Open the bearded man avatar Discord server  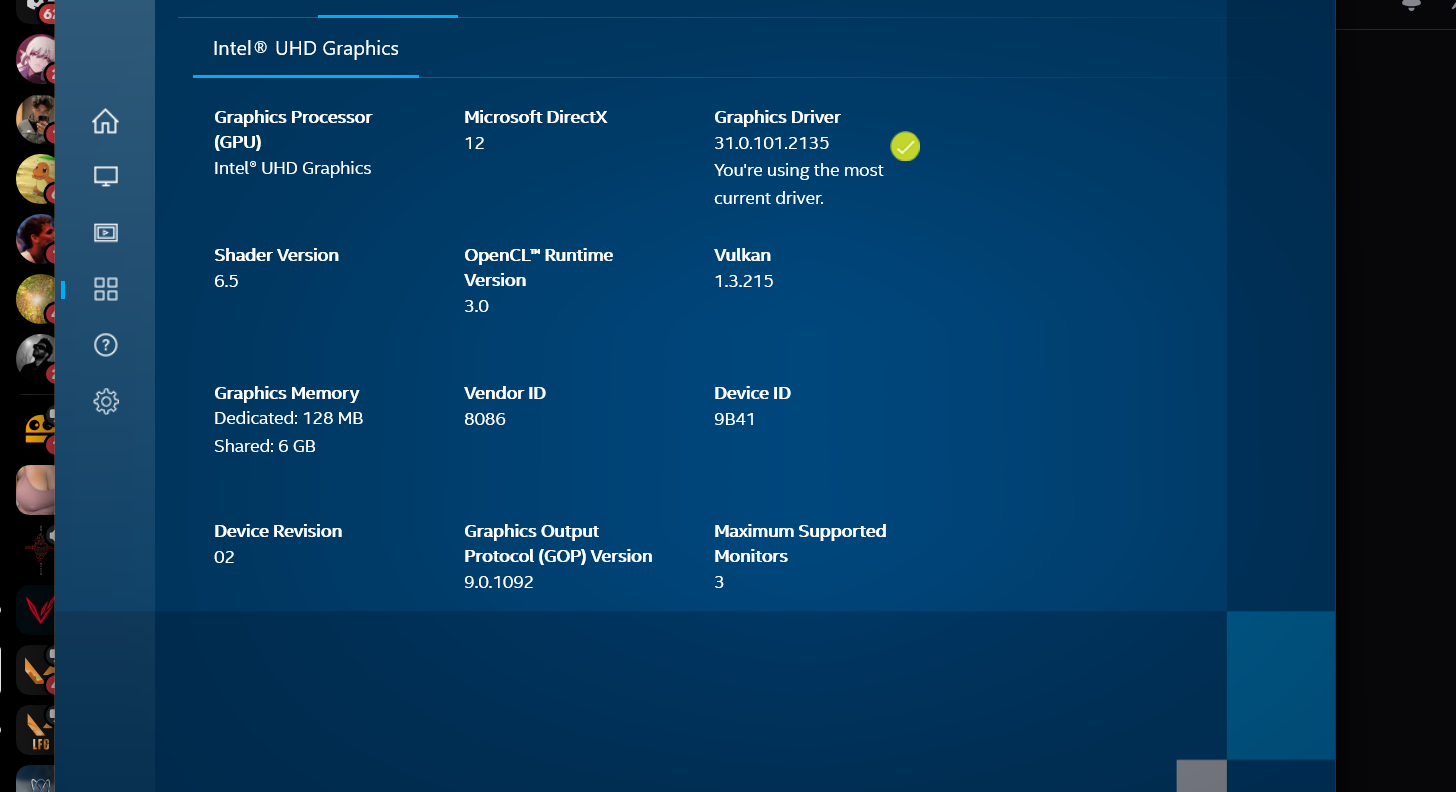[36, 239]
